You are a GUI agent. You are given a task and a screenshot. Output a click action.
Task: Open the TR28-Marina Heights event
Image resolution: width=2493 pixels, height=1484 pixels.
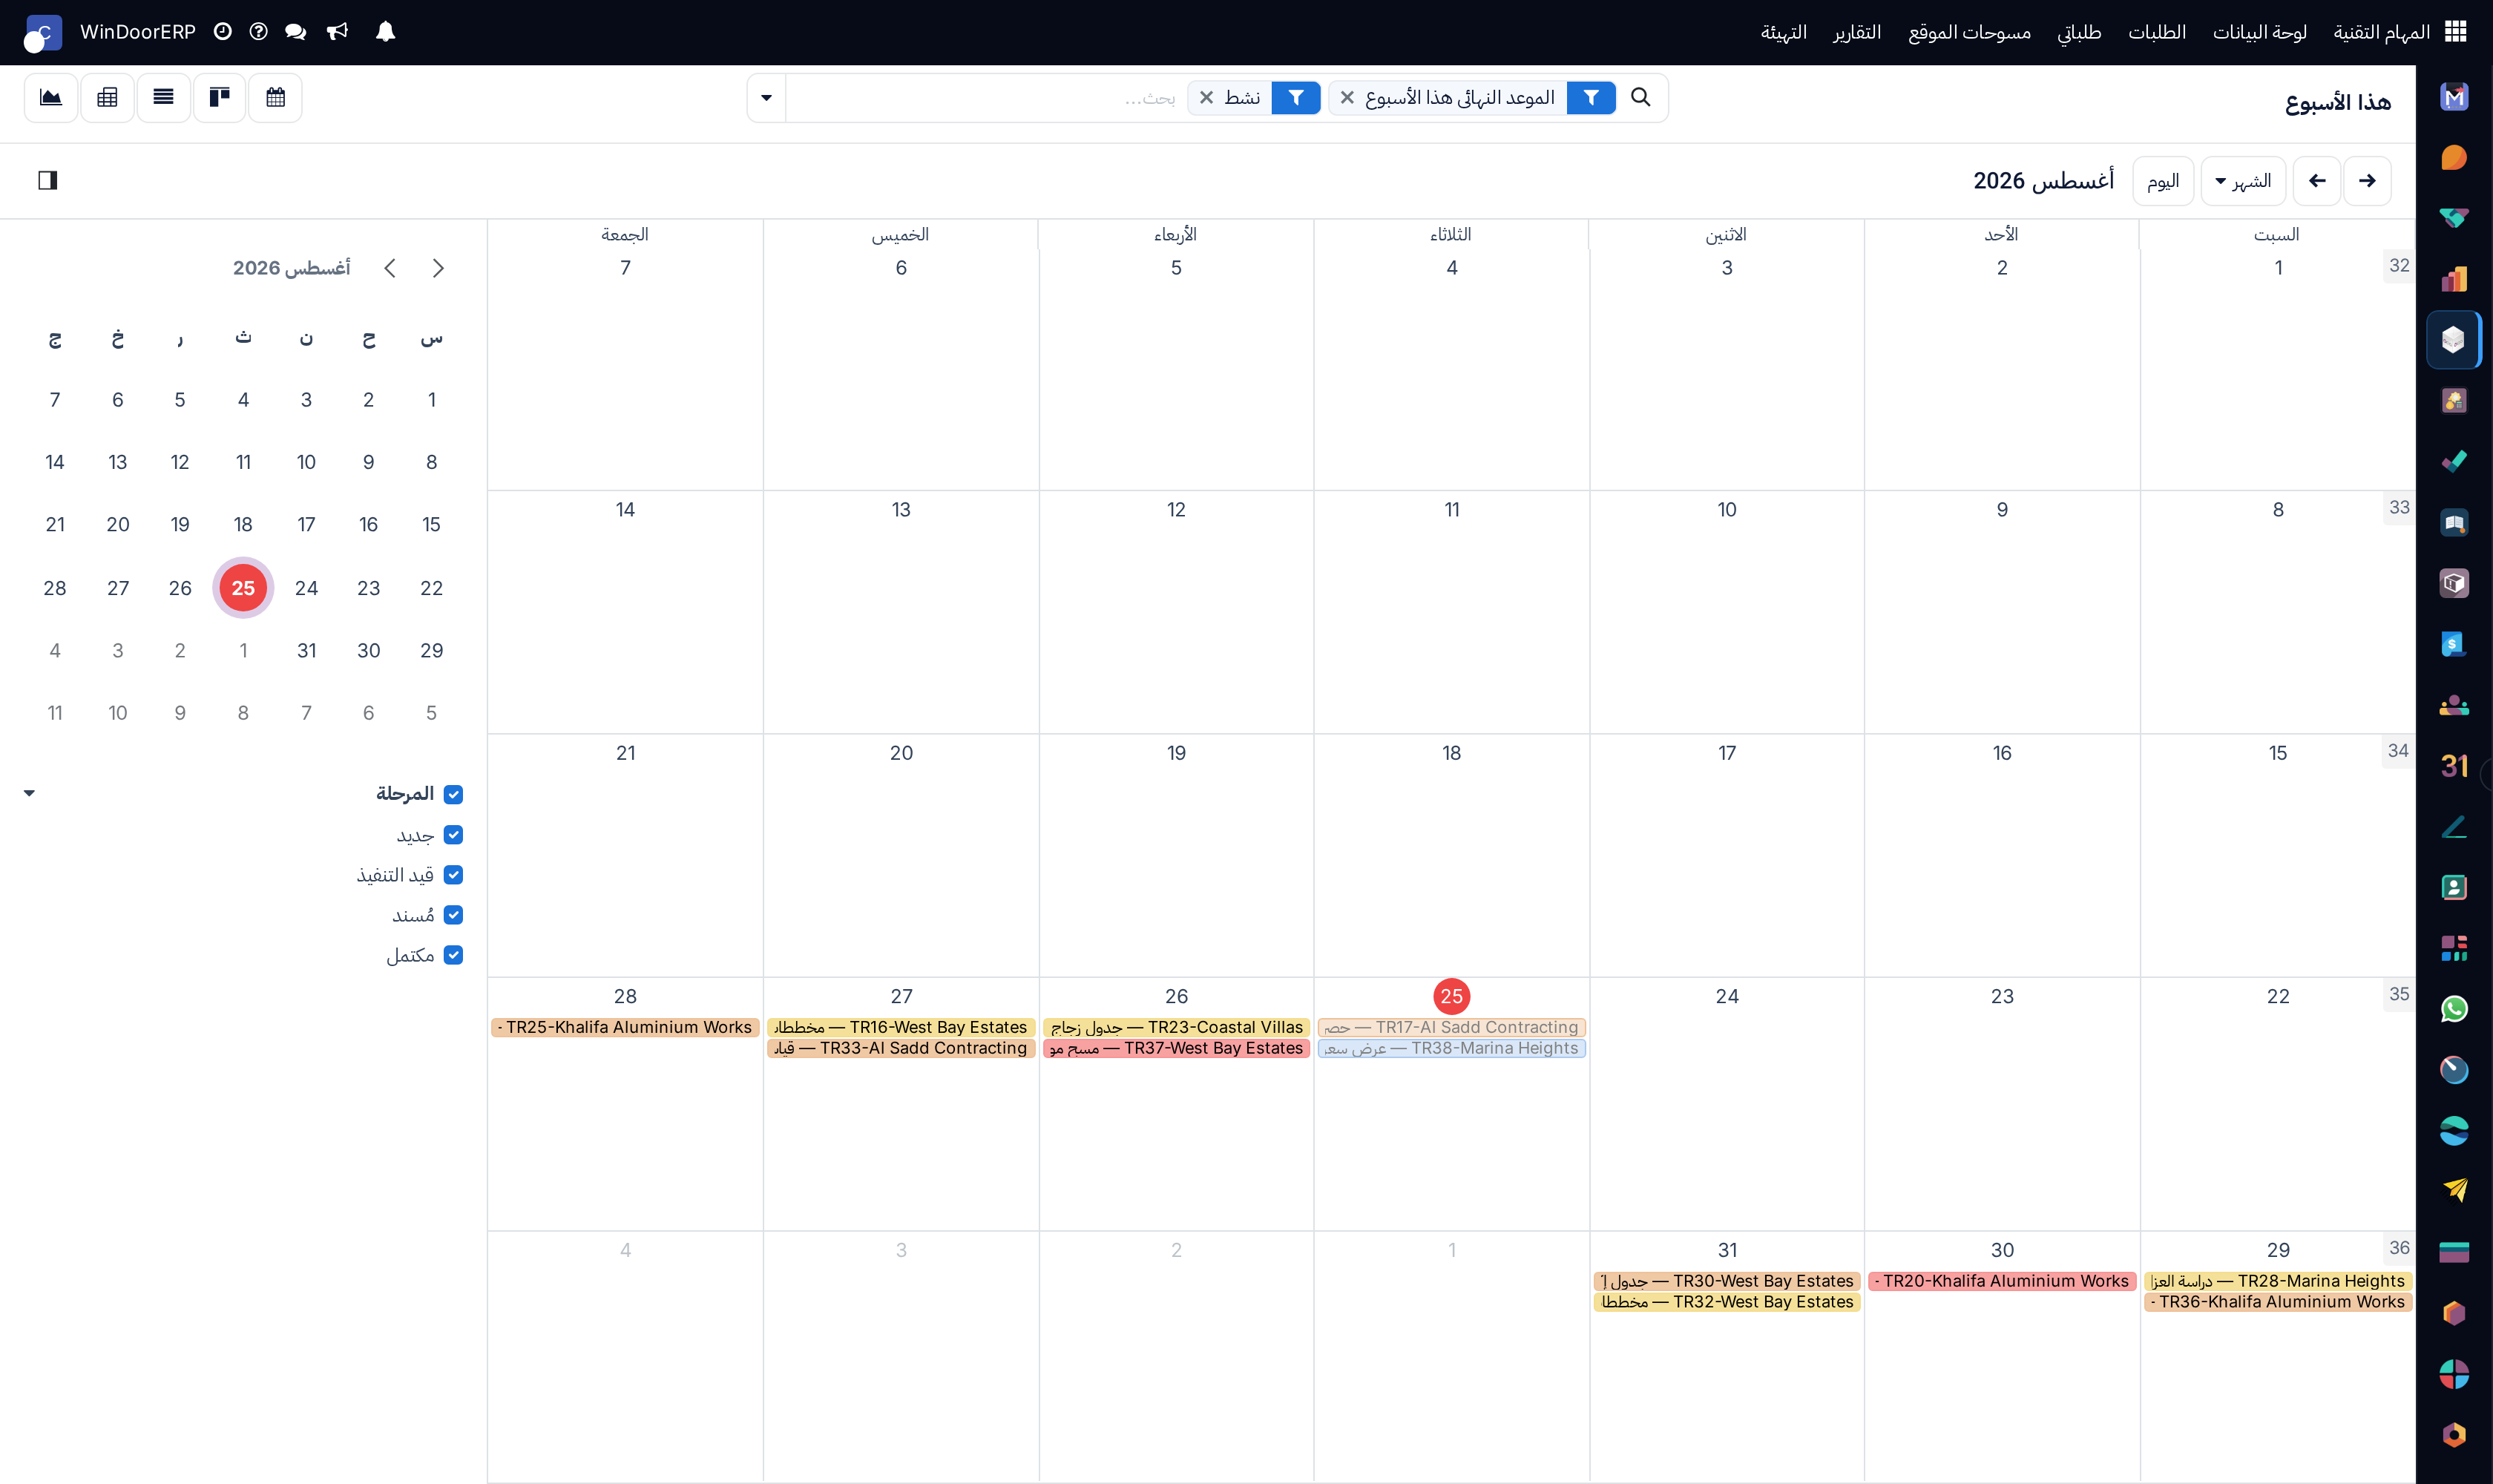tap(2278, 1281)
